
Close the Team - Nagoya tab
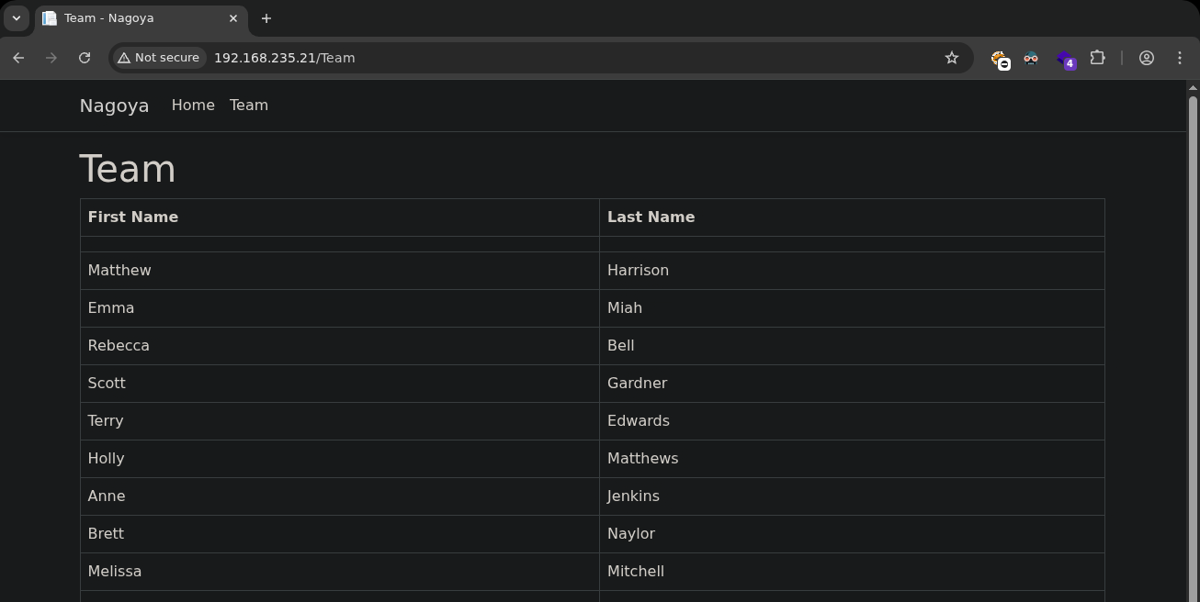[x=233, y=18]
